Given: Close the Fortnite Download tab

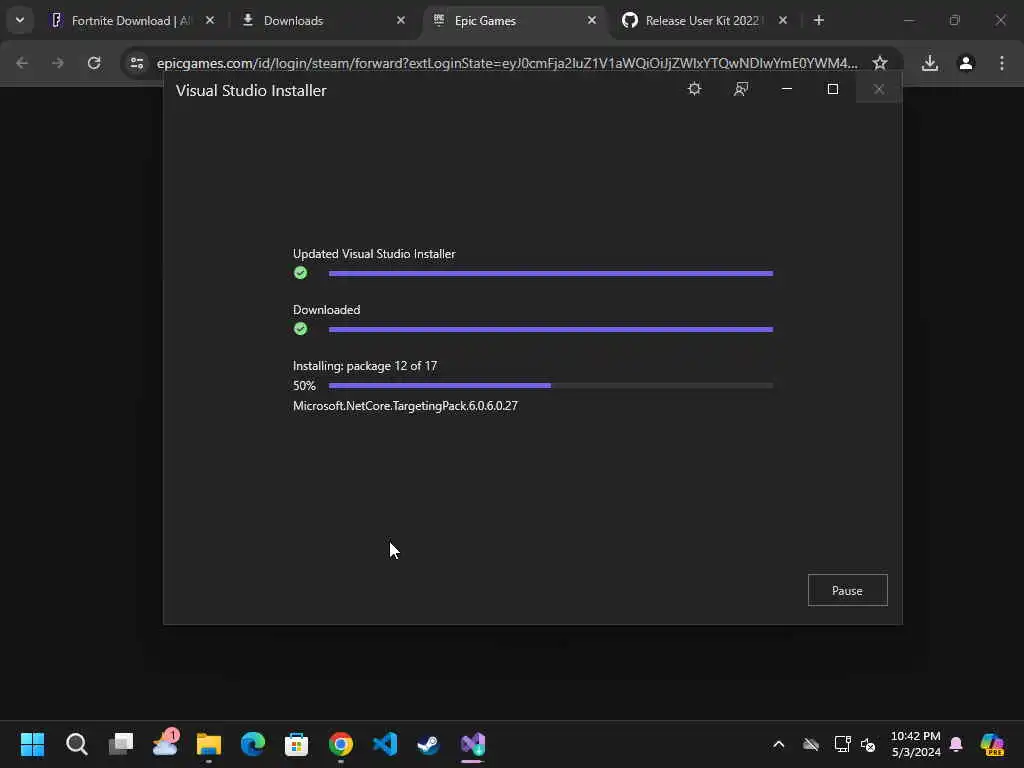Looking at the screenshot, I should click(x=210, y=21).
